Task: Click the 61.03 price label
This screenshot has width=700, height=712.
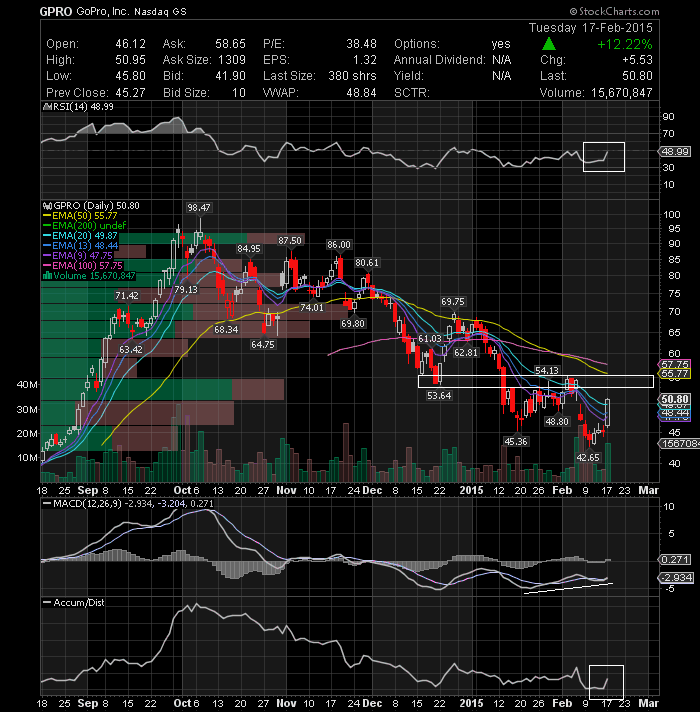Action: pos(429,338)
